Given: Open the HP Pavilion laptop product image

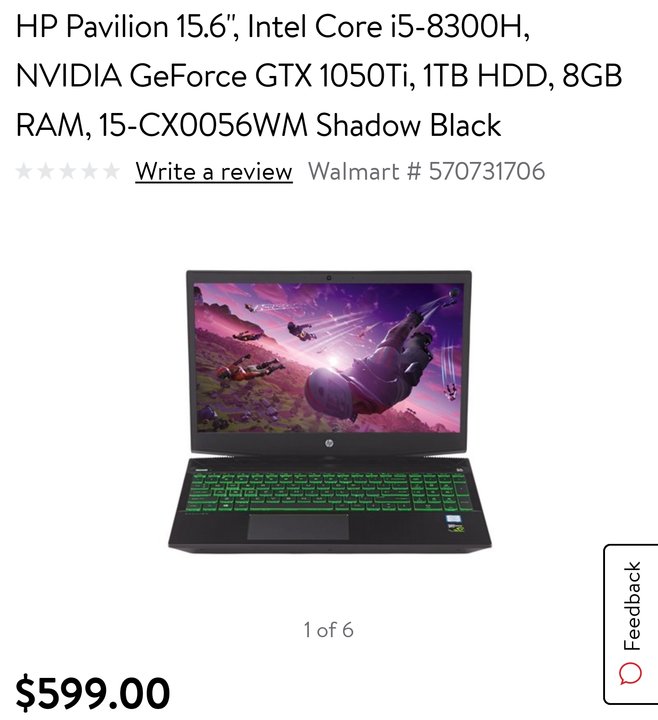Looking at the screenshot, I should [x=329, y=410].
